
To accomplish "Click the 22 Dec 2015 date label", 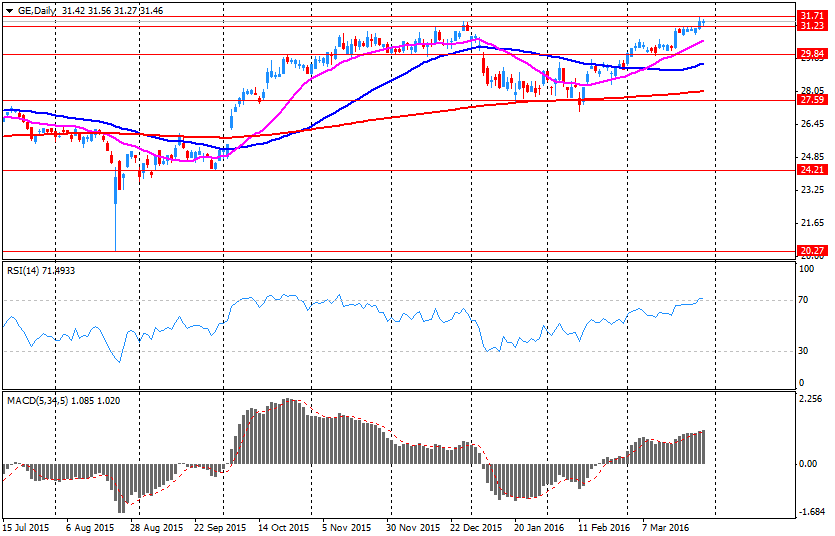I will click(476, 528).
